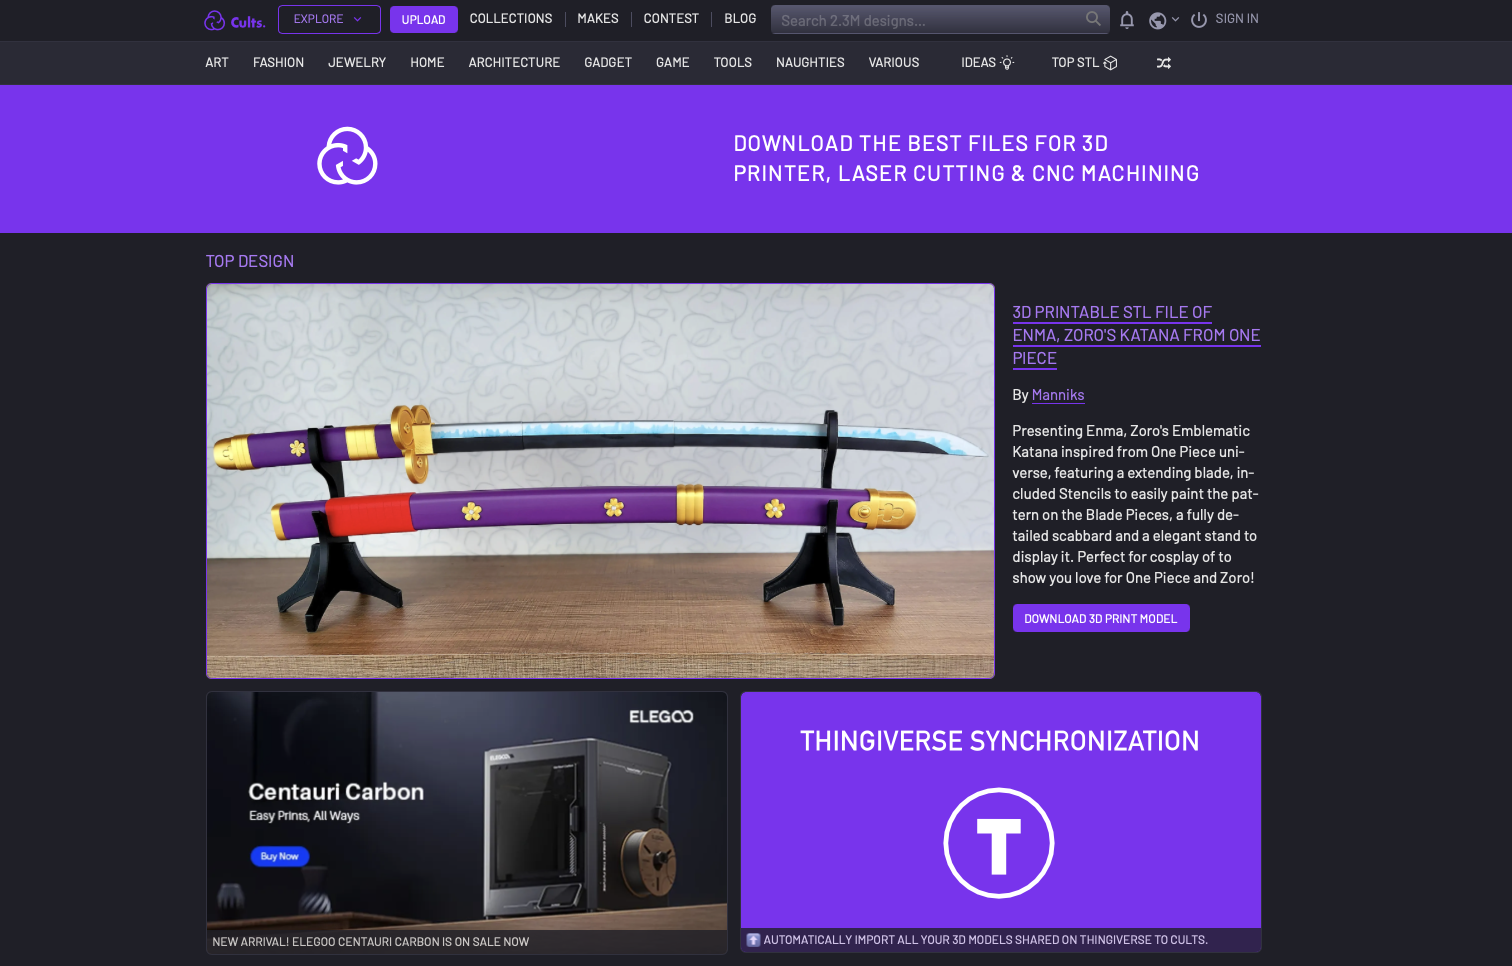This screenshot has height=966, width=1512.
Task: Open Top STL section
Action: coord(1085,63)
